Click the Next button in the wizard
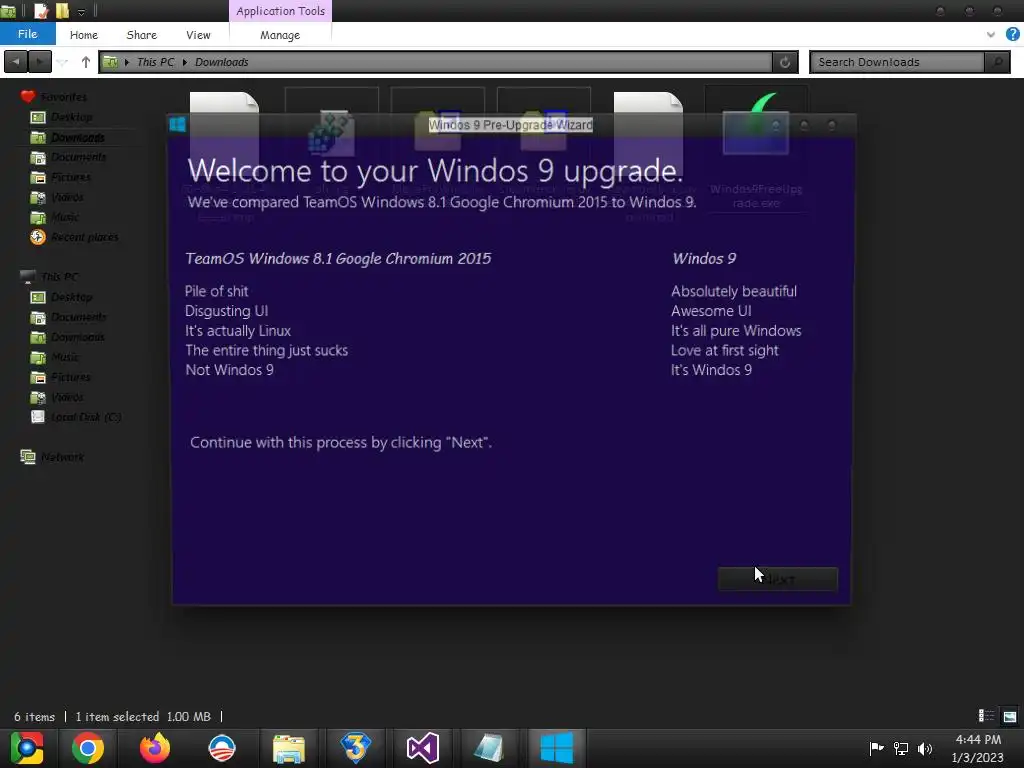 tap(777, 579)
